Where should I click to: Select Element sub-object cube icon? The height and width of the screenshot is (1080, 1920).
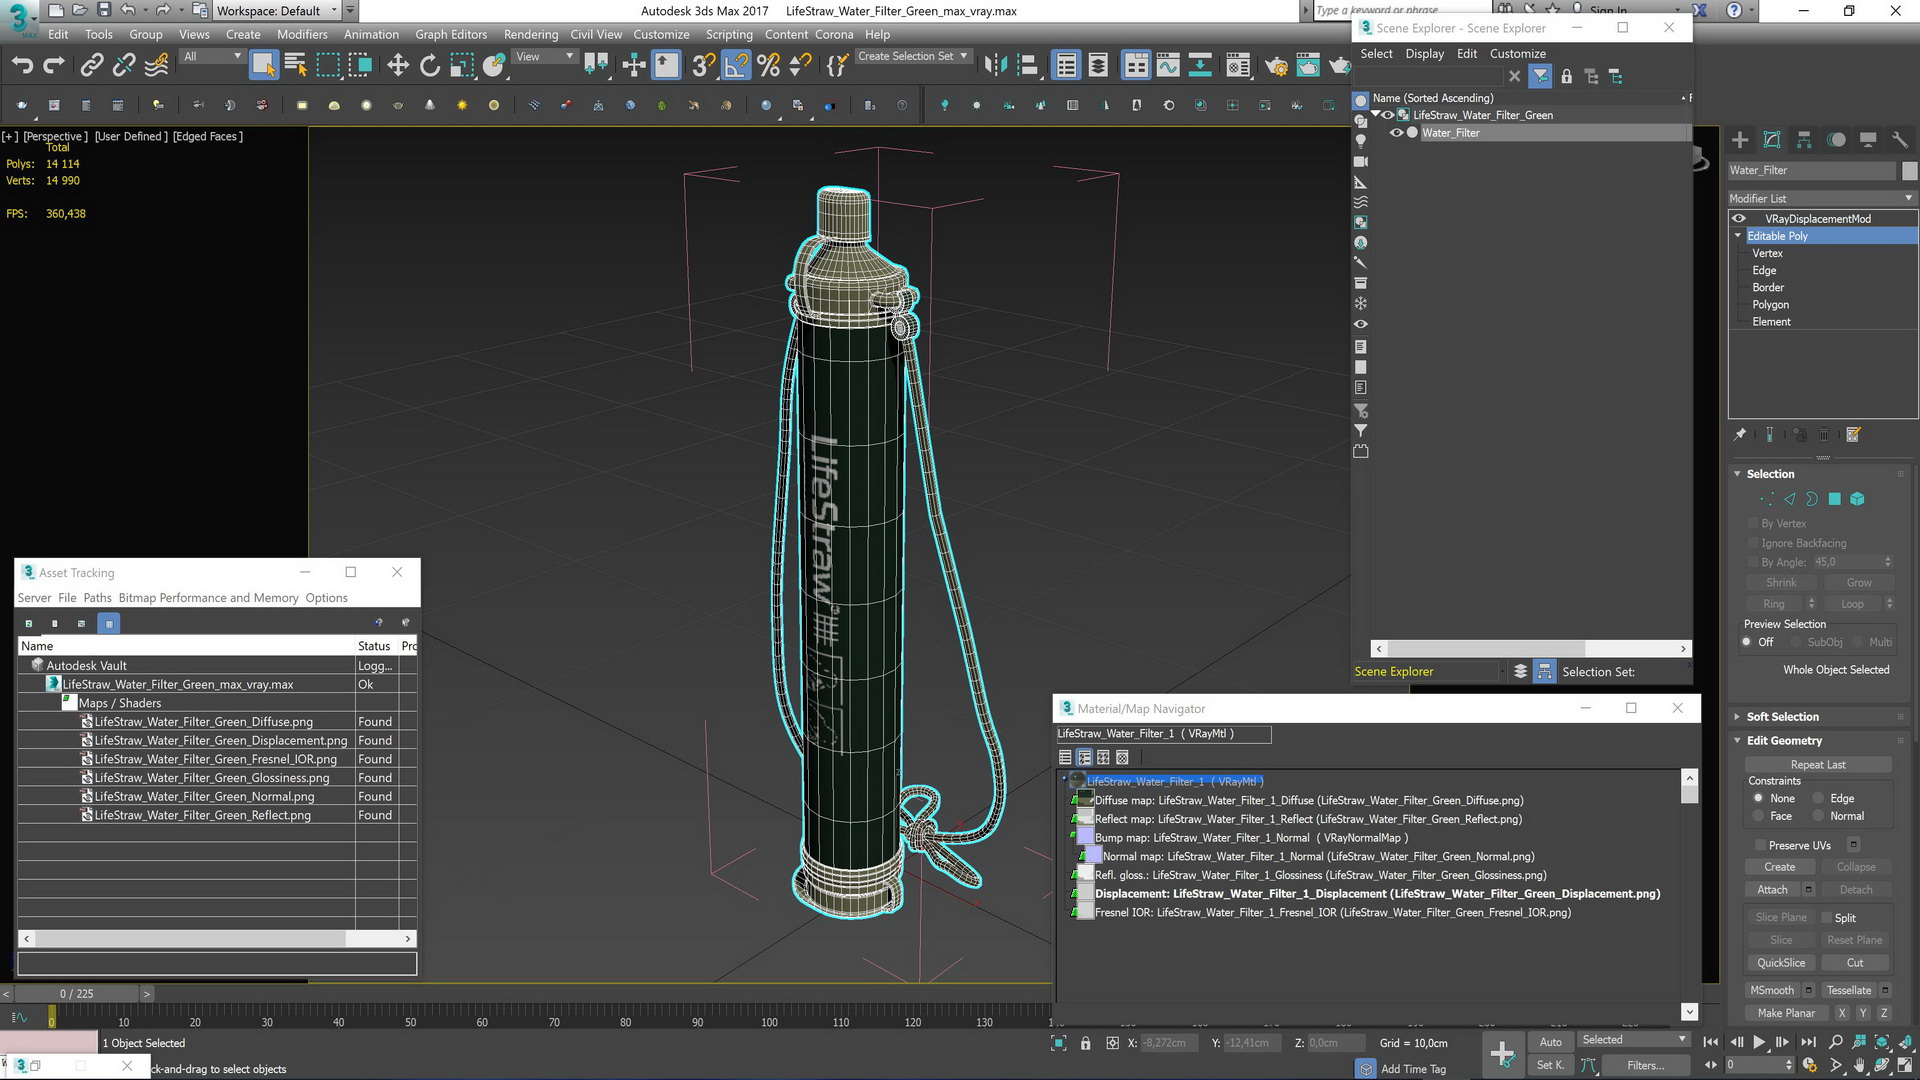[1857, 499]
